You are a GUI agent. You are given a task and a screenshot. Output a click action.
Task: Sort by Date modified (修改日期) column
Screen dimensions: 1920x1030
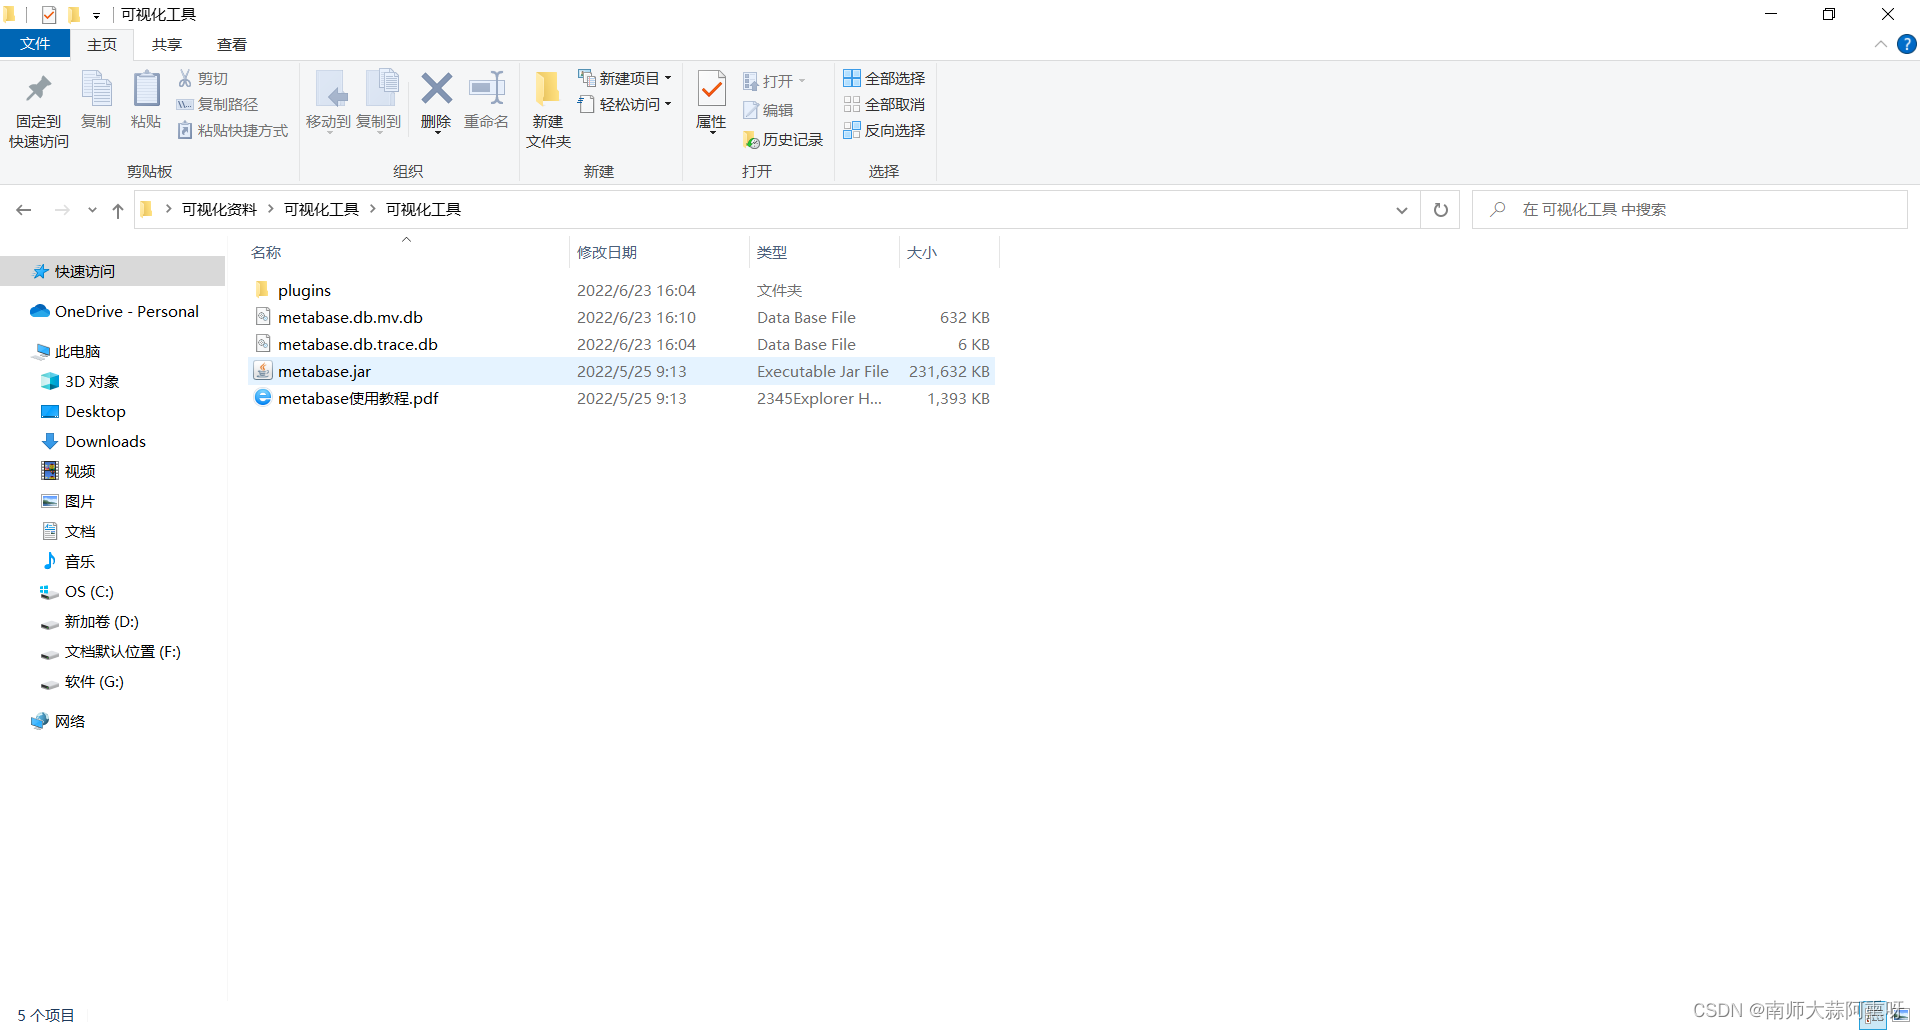click(x=659, y=252)
